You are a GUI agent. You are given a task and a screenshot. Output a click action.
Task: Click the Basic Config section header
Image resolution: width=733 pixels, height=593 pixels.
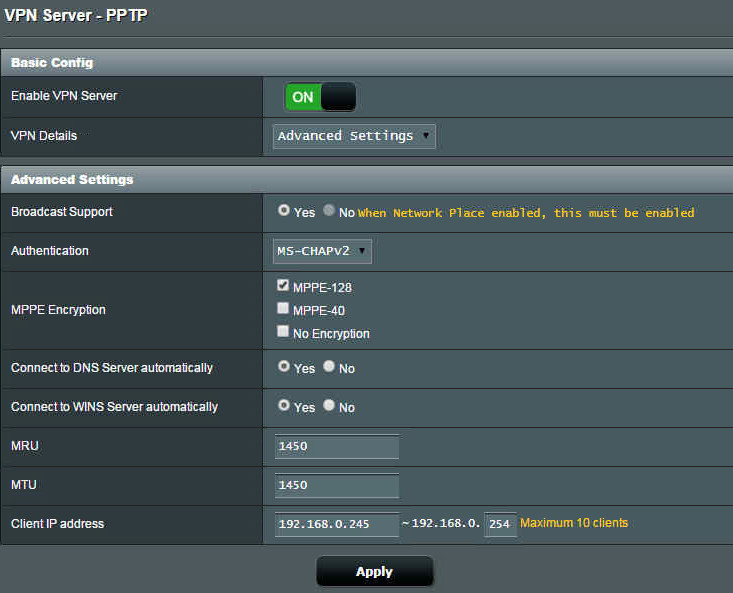367,63
